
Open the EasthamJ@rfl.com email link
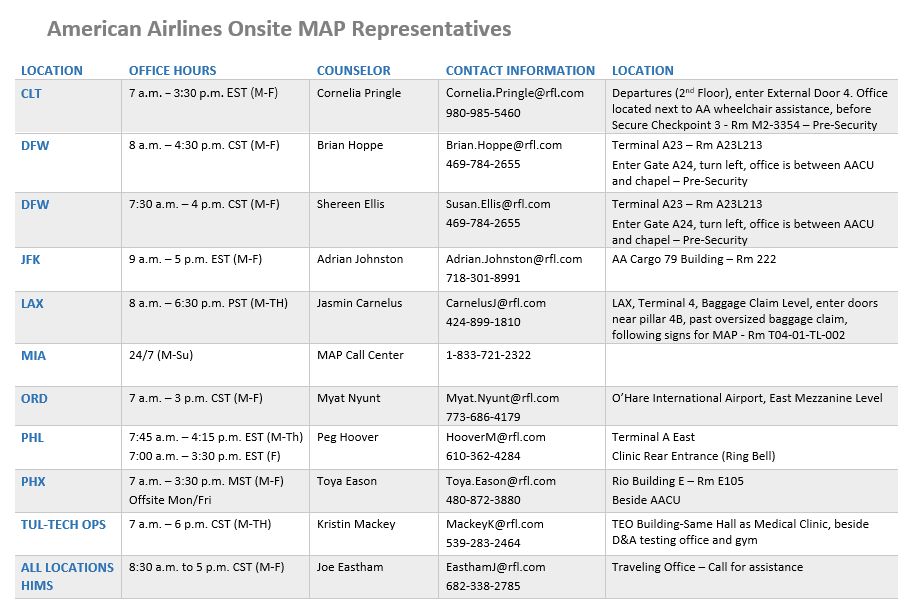[495, 567]
